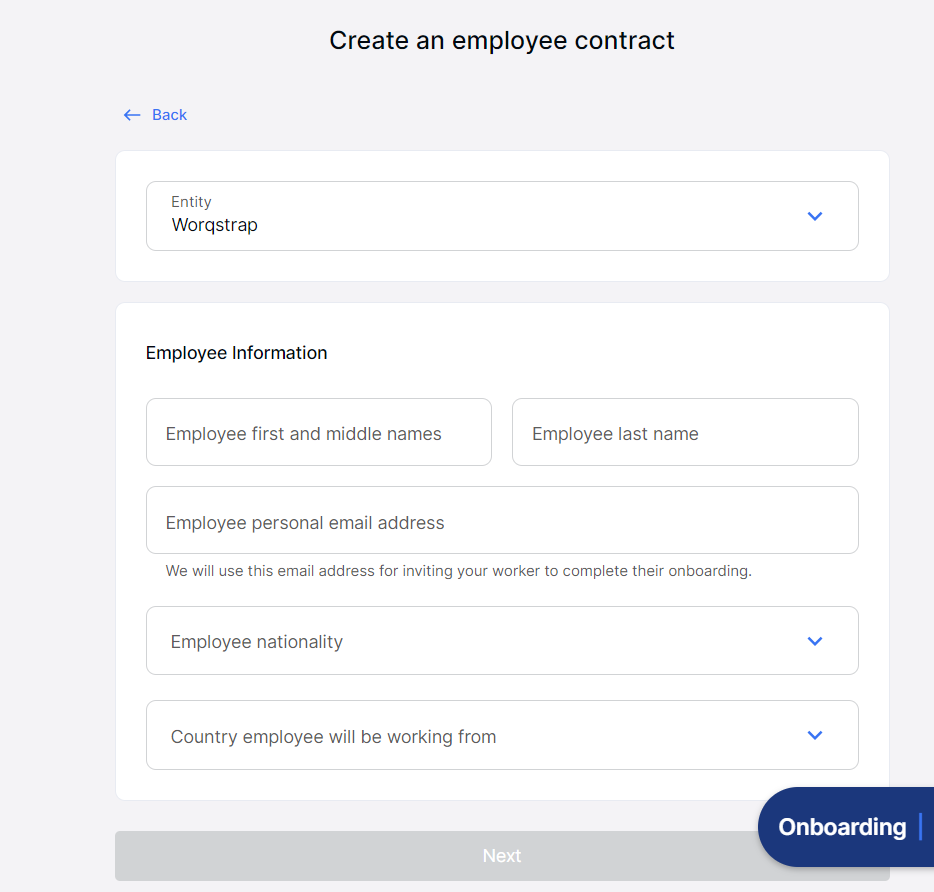Image resolution: width=934 pixels, height=892 pixels.
Task: Focus the Employee personal email address field
Action: click(501, 521)
